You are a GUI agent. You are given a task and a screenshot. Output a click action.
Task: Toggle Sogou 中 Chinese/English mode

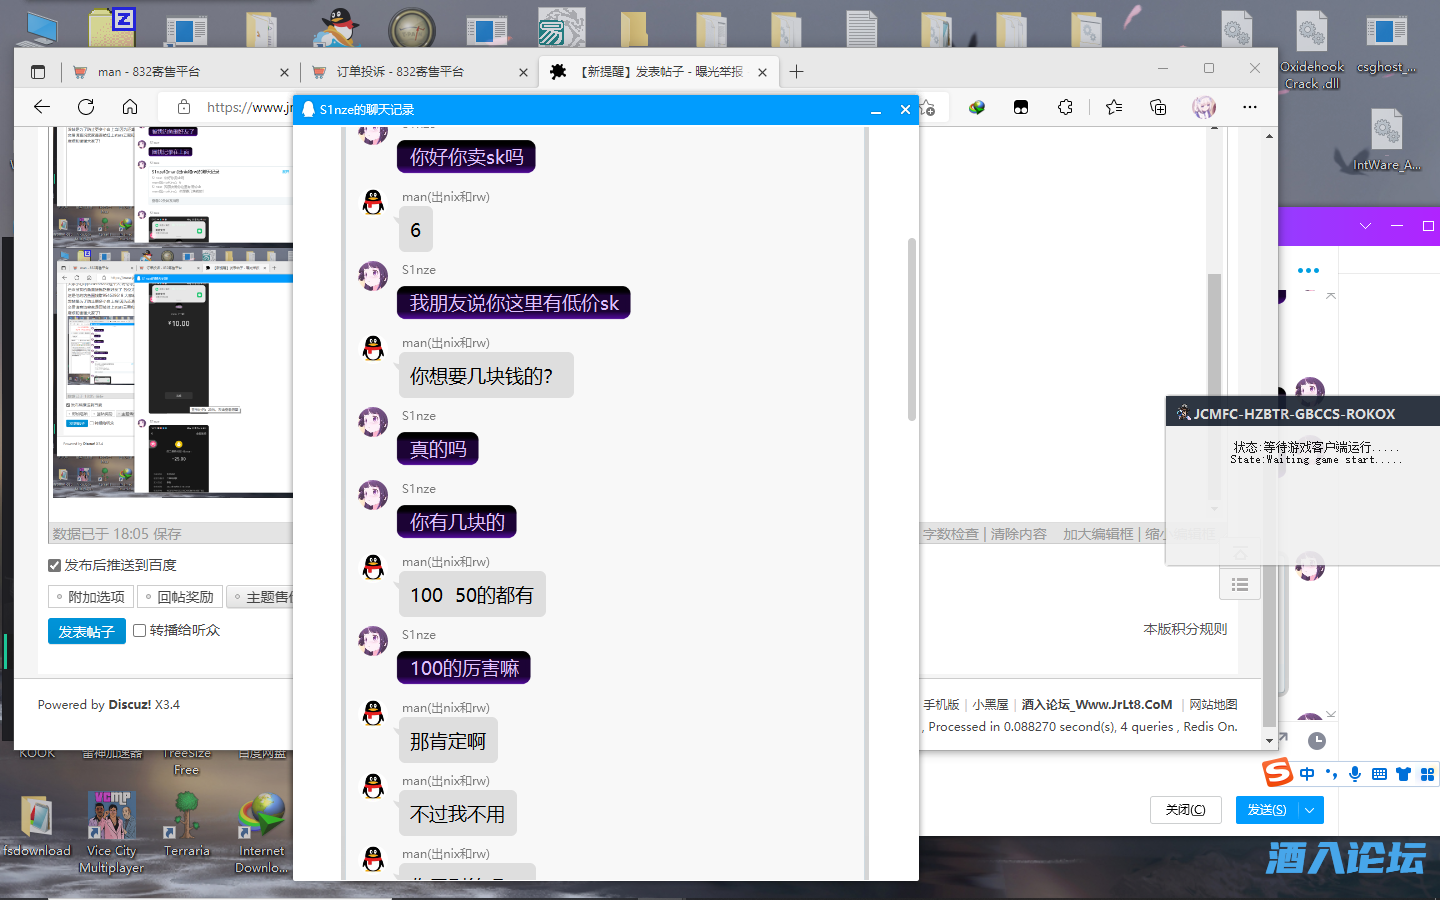(1307, 774)
